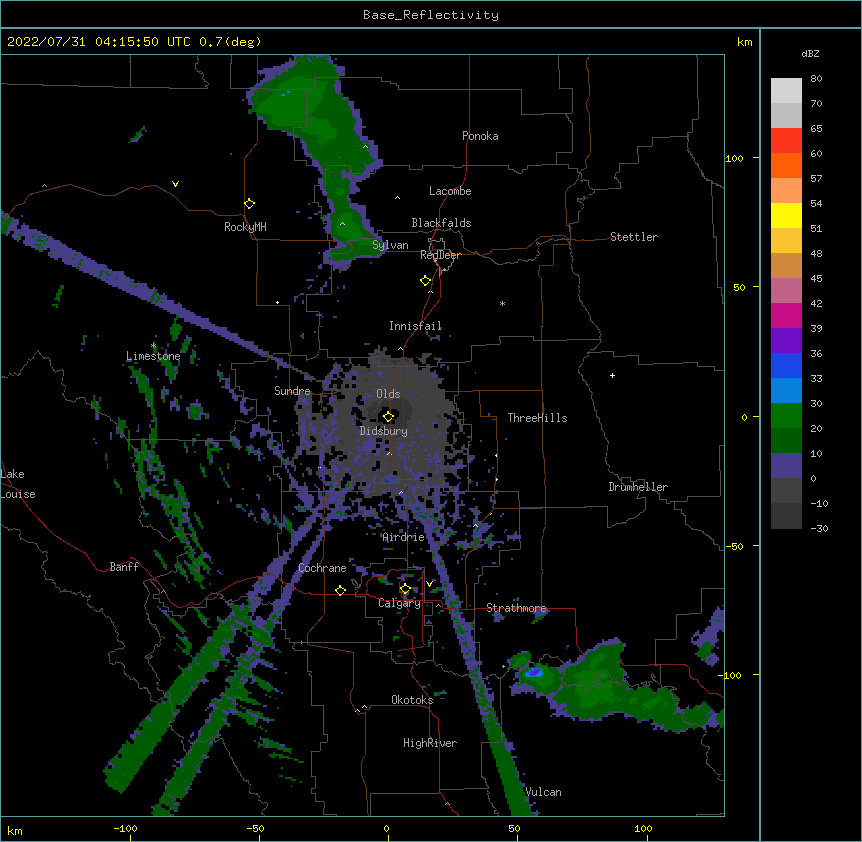The height and width of the screenshot is (842, 862).
Task: Click the Strathmore label
Action: coord(516,608)
